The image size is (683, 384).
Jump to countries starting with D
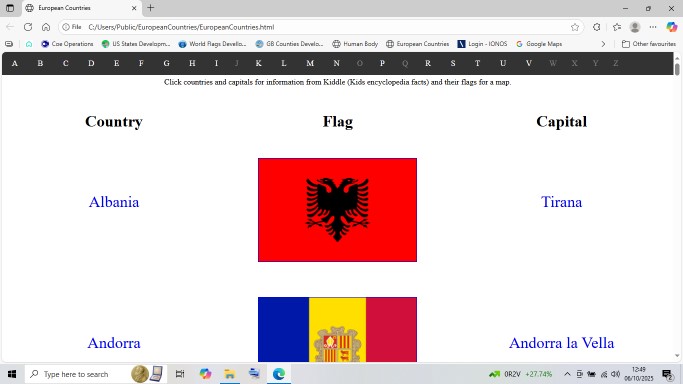click(x=91, y=63)
